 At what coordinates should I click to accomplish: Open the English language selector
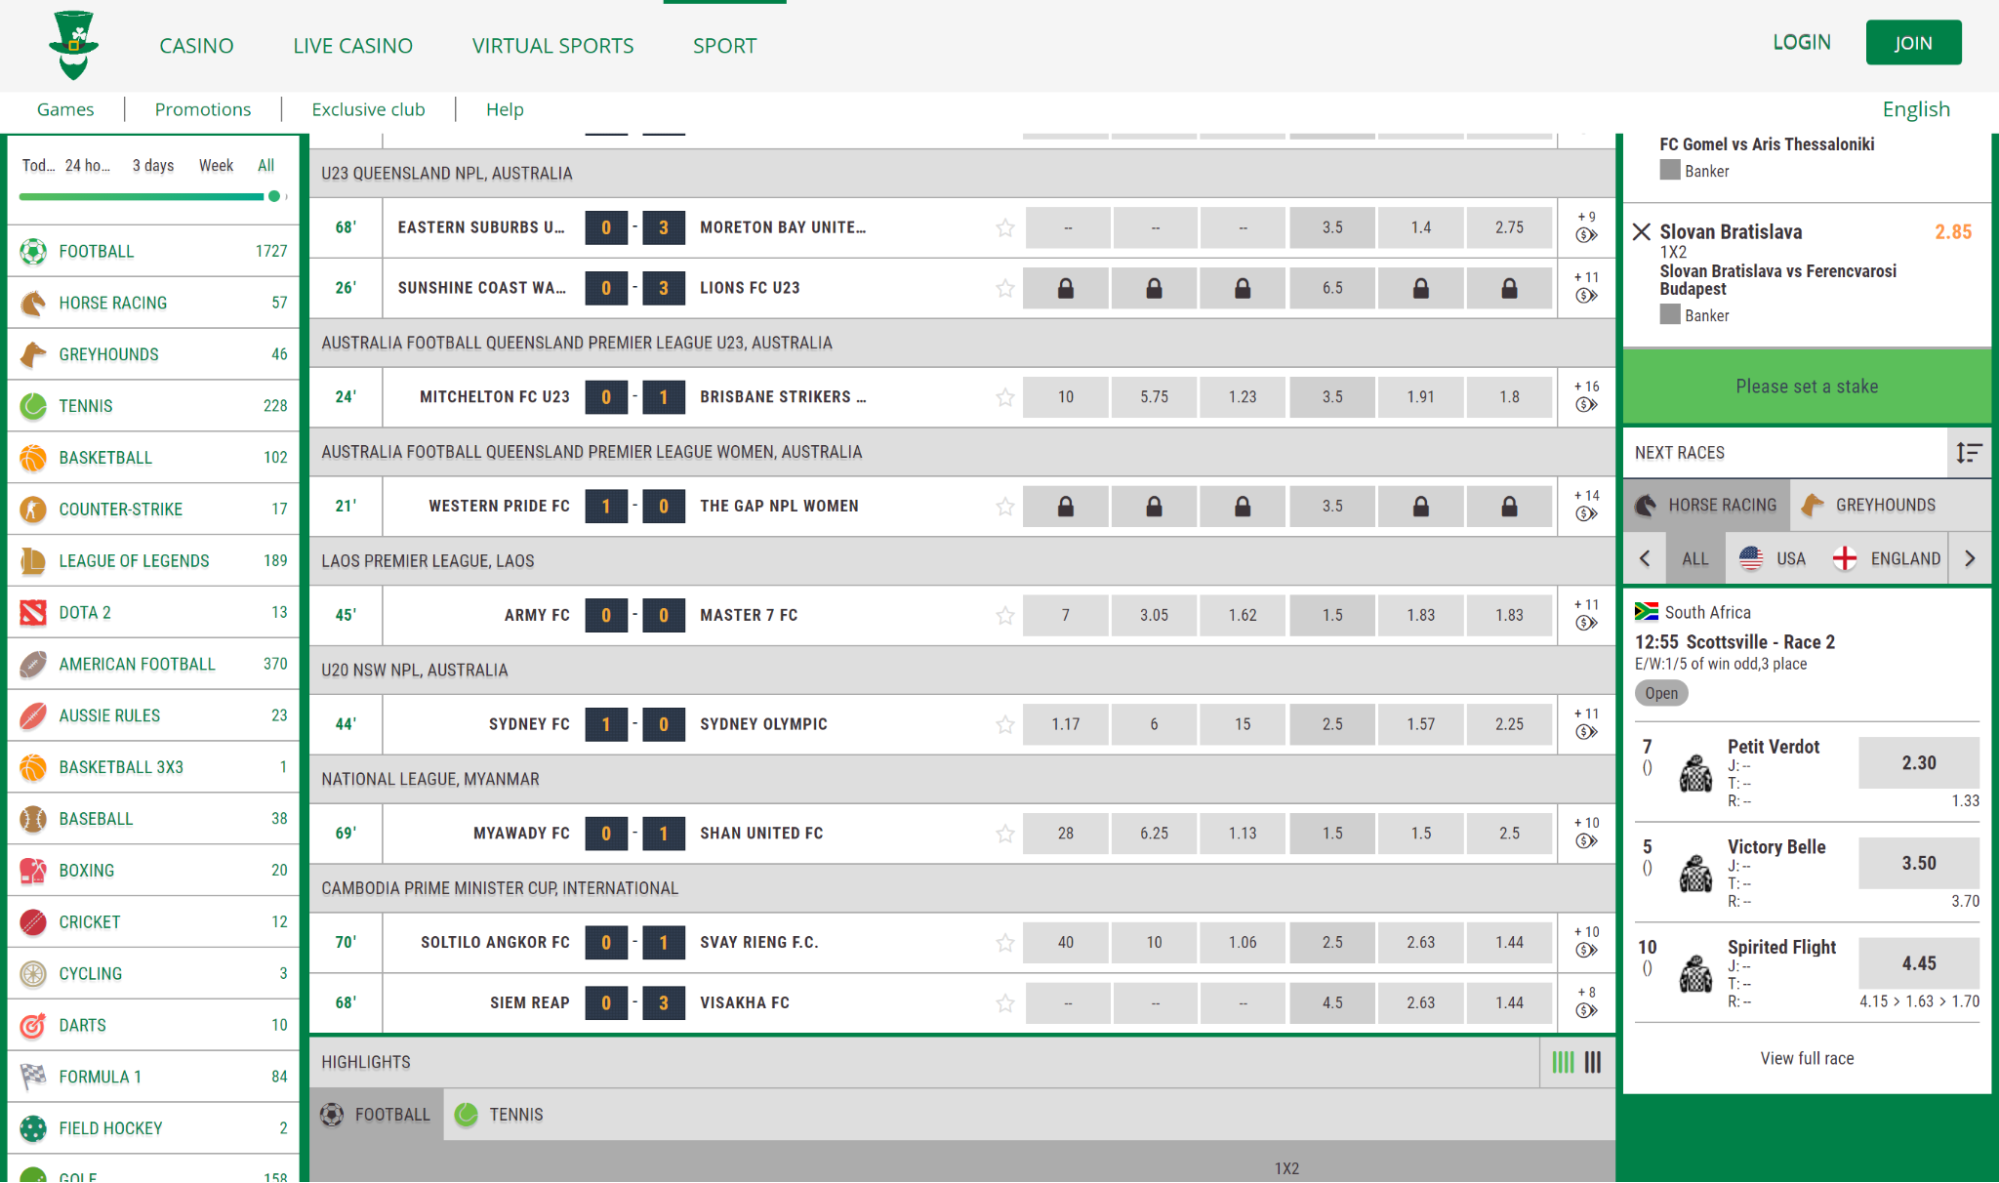[x=1916, y=109]
